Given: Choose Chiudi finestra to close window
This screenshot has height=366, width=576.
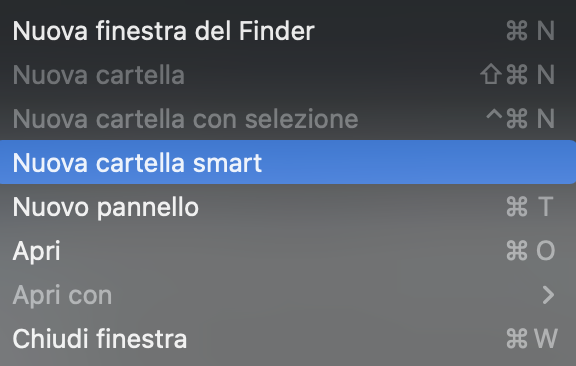Looking at the screenshot, I should (288, 338).
